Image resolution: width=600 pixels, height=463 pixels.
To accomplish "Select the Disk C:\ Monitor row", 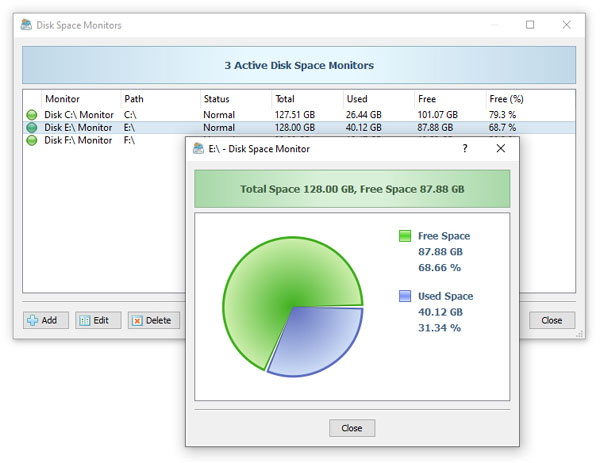I will tap(299, 114).
